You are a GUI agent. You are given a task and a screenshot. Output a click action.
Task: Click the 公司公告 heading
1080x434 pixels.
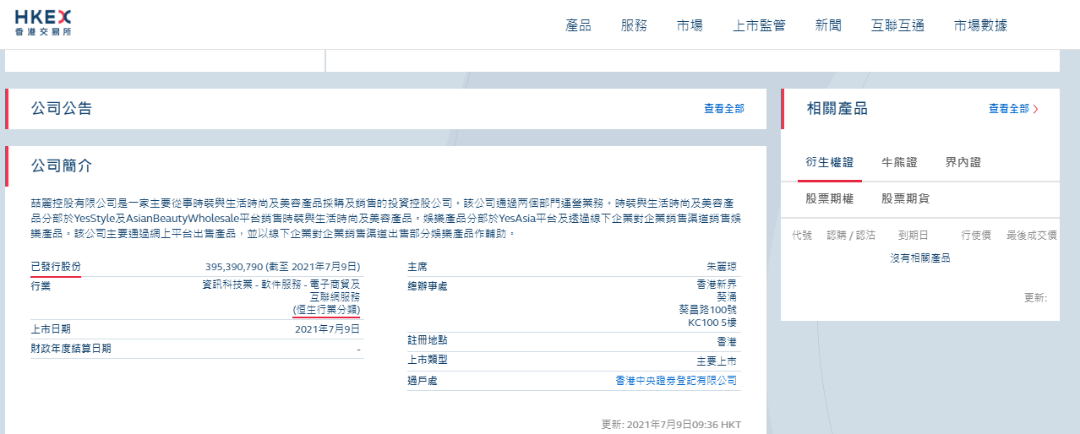pos(61,108)
